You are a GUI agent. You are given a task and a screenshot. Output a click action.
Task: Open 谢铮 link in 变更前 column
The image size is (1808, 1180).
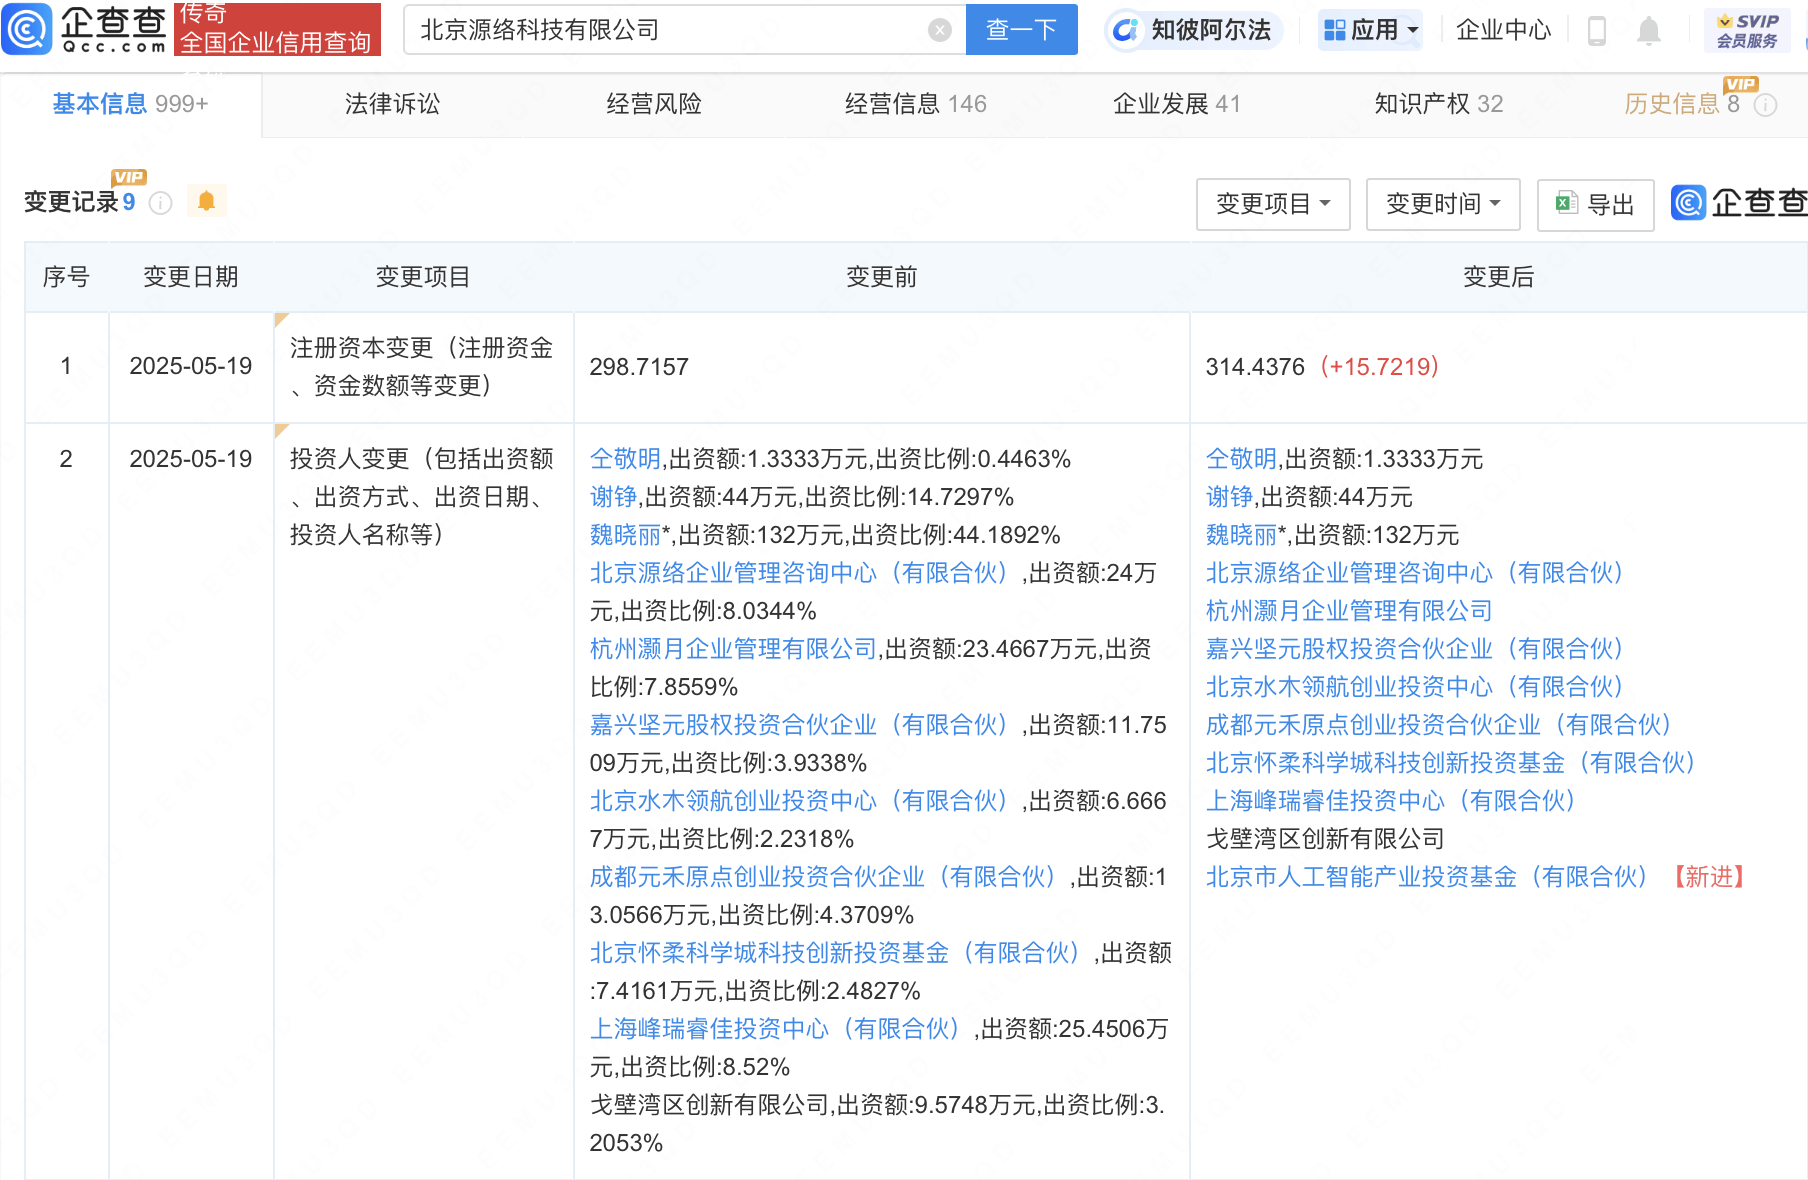(613, 497)
